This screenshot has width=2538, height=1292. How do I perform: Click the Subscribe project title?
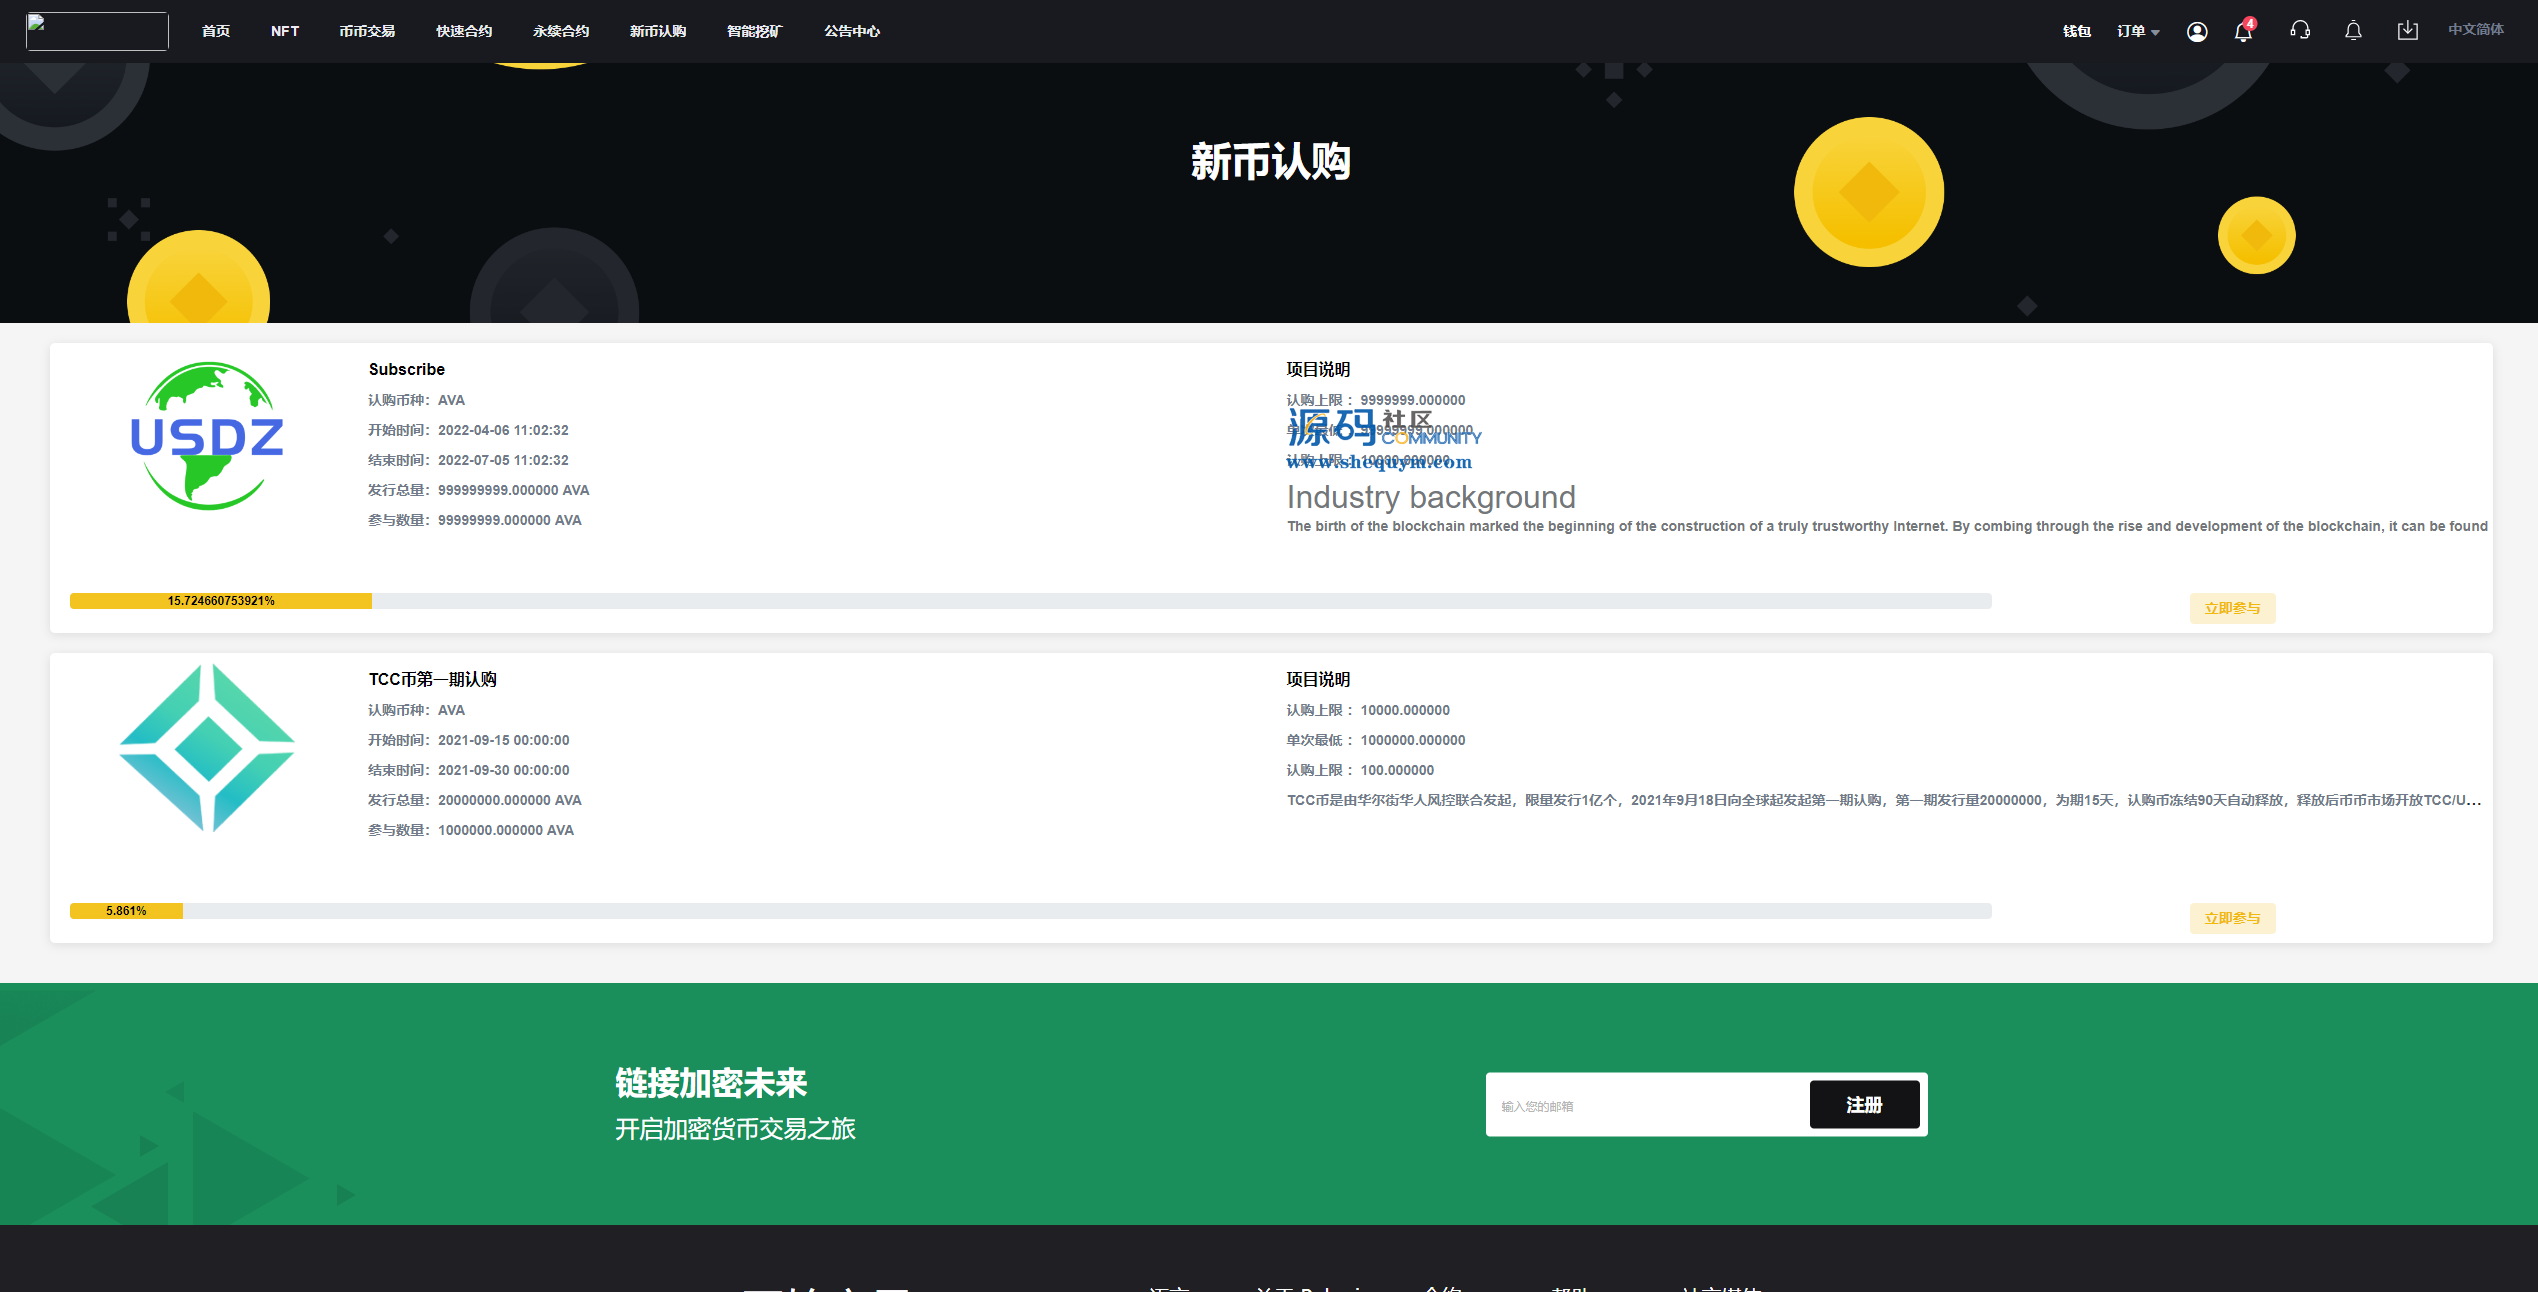[407, 369]
